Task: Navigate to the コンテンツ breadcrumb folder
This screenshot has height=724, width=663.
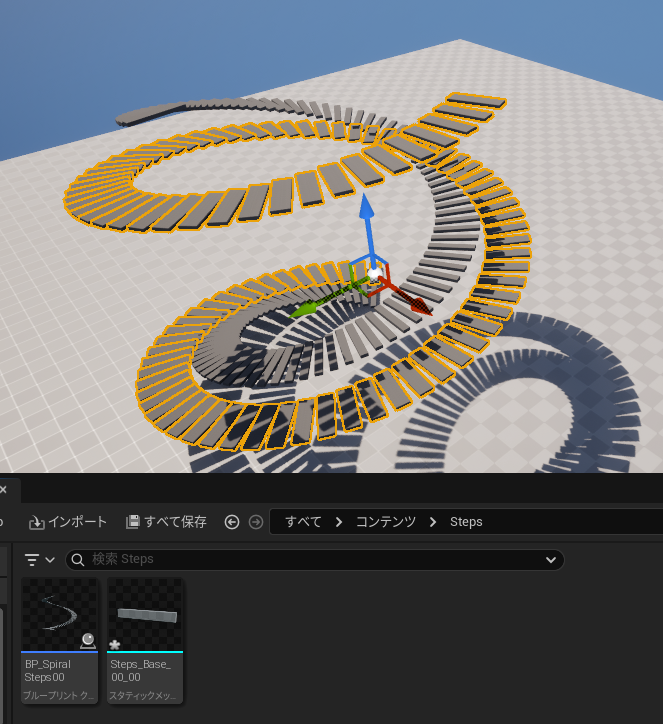Action: tap(385, 522)
